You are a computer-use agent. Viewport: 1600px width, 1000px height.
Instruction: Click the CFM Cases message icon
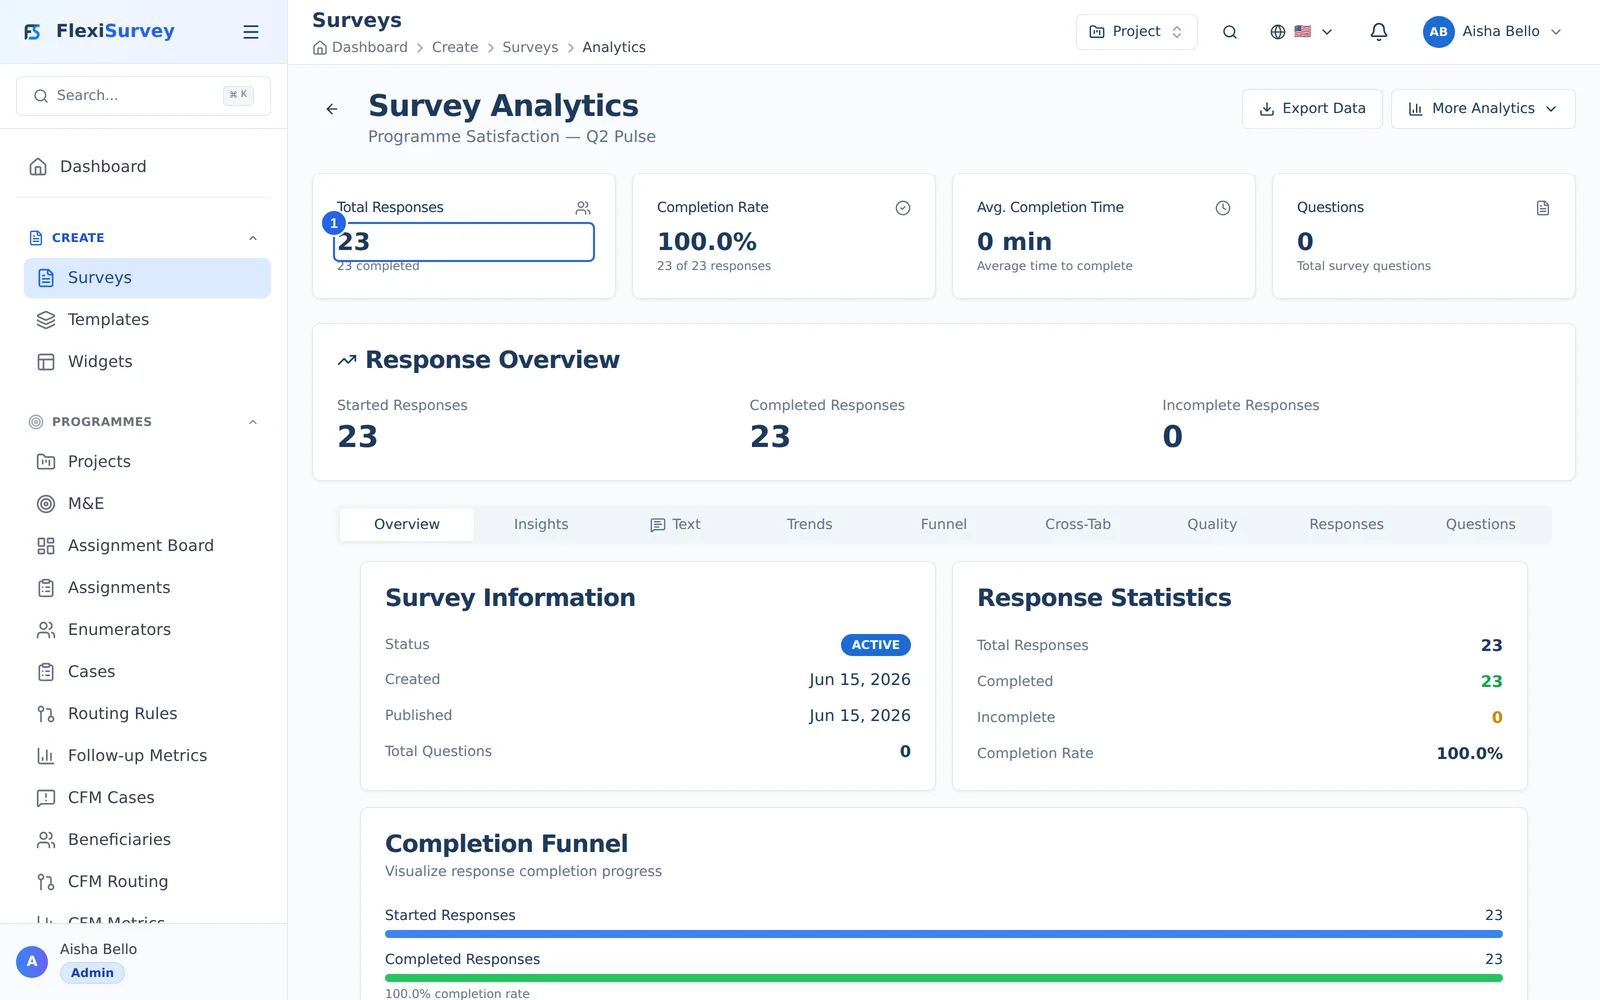point(46,798)
